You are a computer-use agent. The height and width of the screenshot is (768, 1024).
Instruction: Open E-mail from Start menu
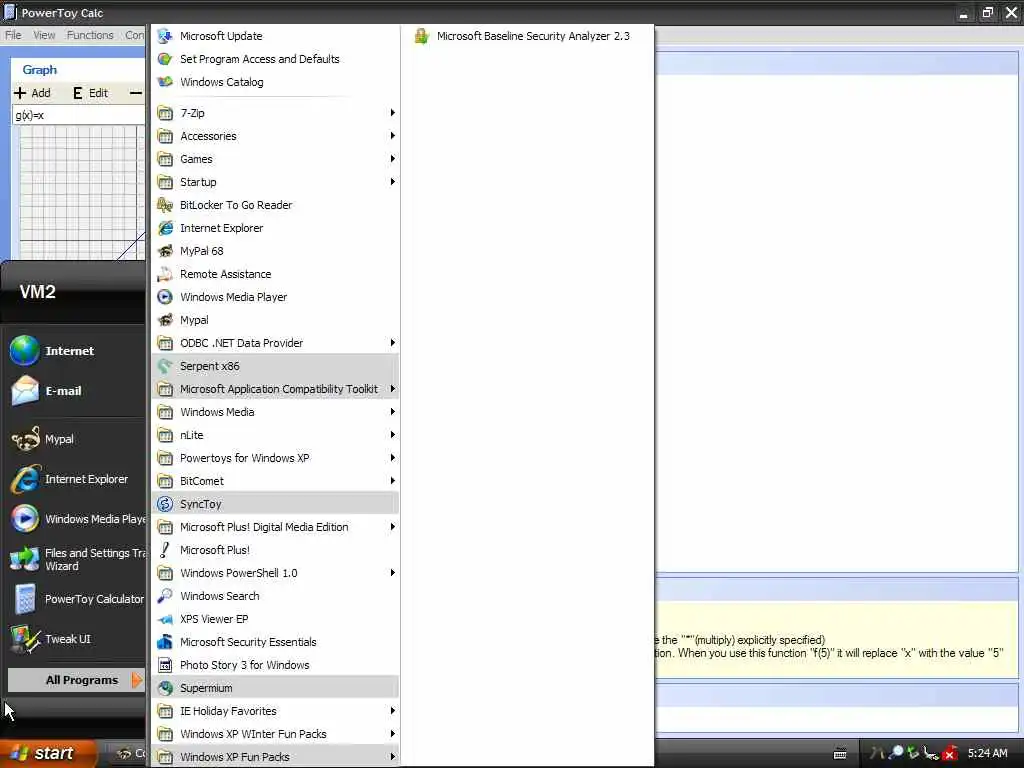(x=75, y=391)
